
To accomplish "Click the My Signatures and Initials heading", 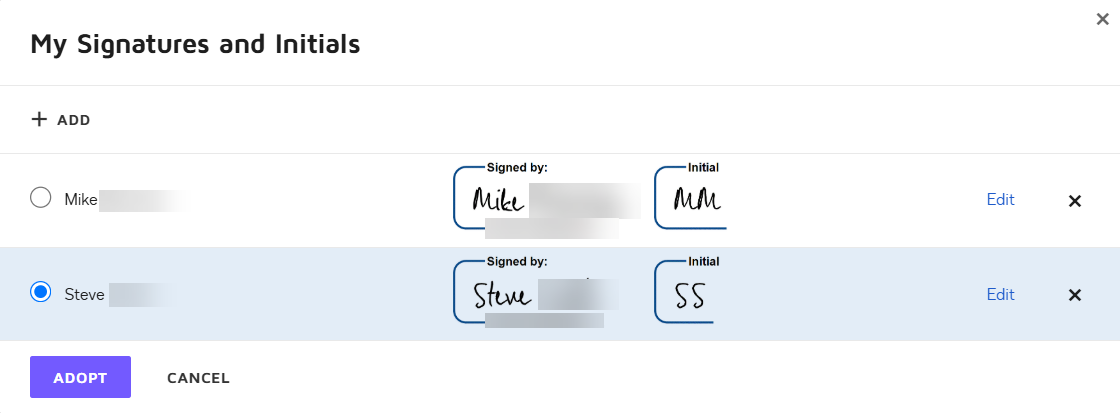I will 195,44.
